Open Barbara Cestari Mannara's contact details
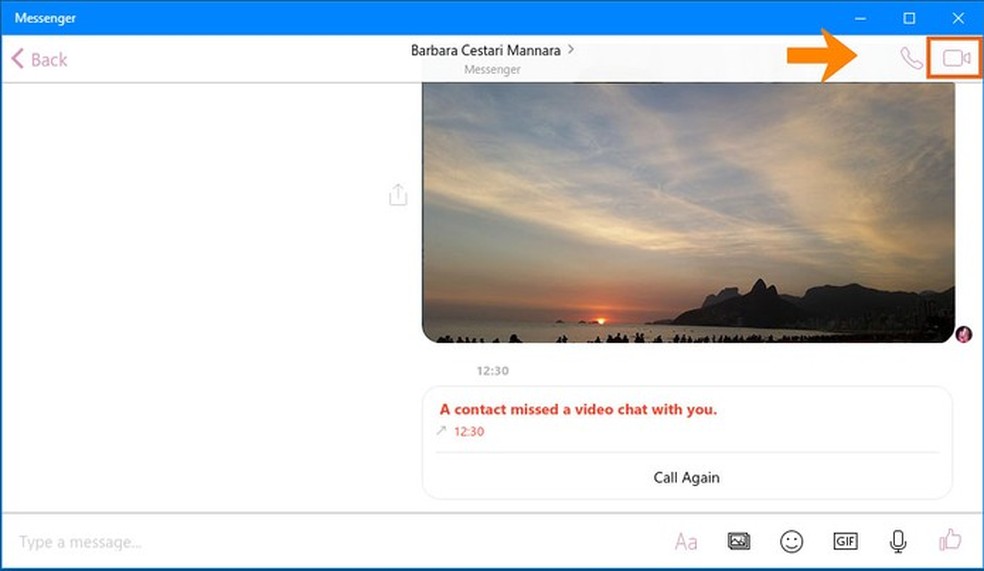984x571 pixels. coord(492,50)
